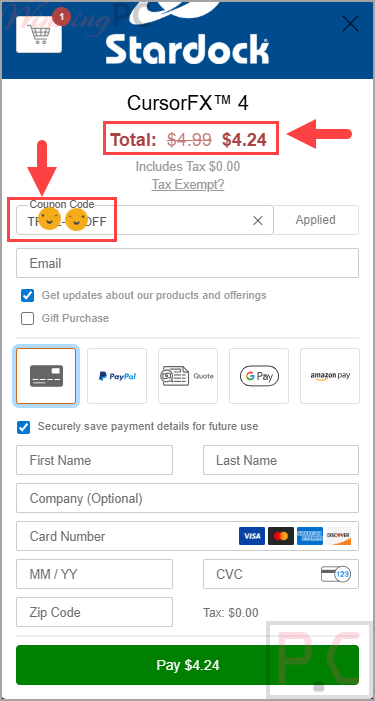Image resolution: width=375 pixels, height=701 pixels.
Task: Select the Quote payment option
Action: (188, 376)
